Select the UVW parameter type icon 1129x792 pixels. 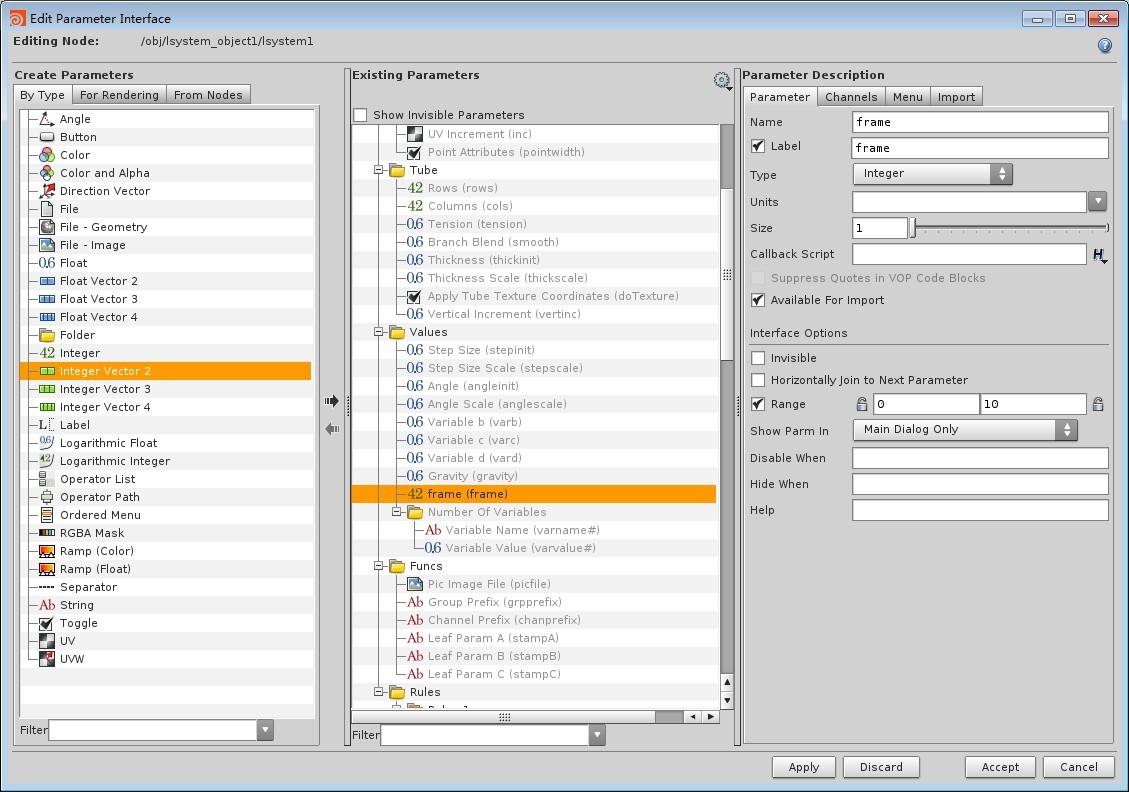pyautogui.click(x=47, y=659)
